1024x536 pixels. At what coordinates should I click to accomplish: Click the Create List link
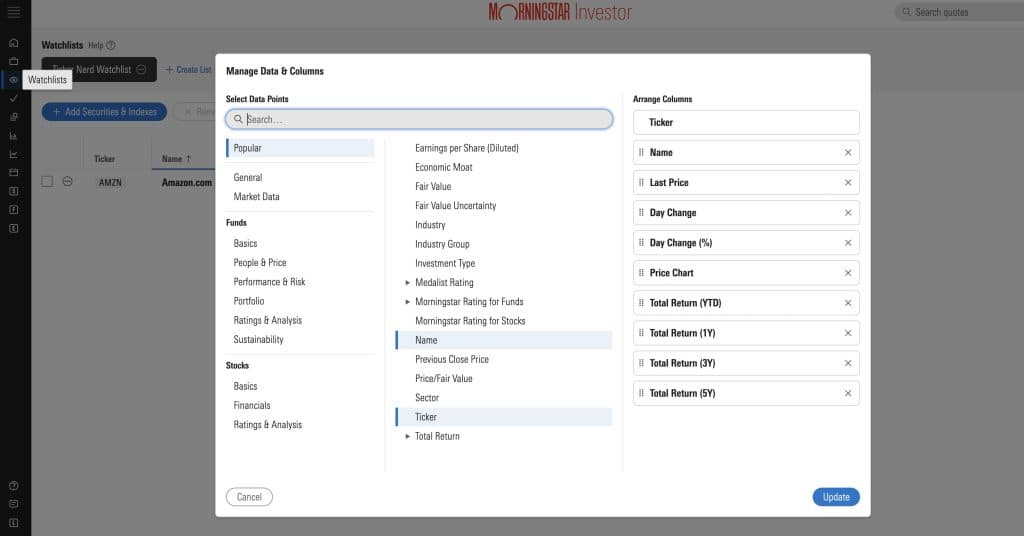click(189, 69)
